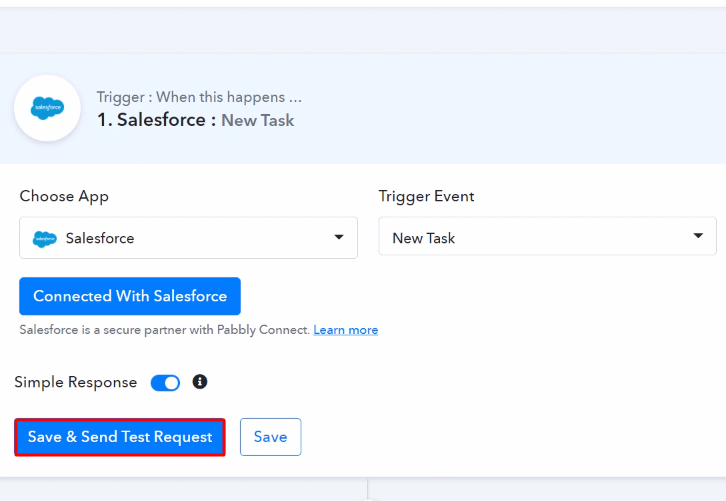Open the Learn more link
Screen dimensions: 726x501
346,330
